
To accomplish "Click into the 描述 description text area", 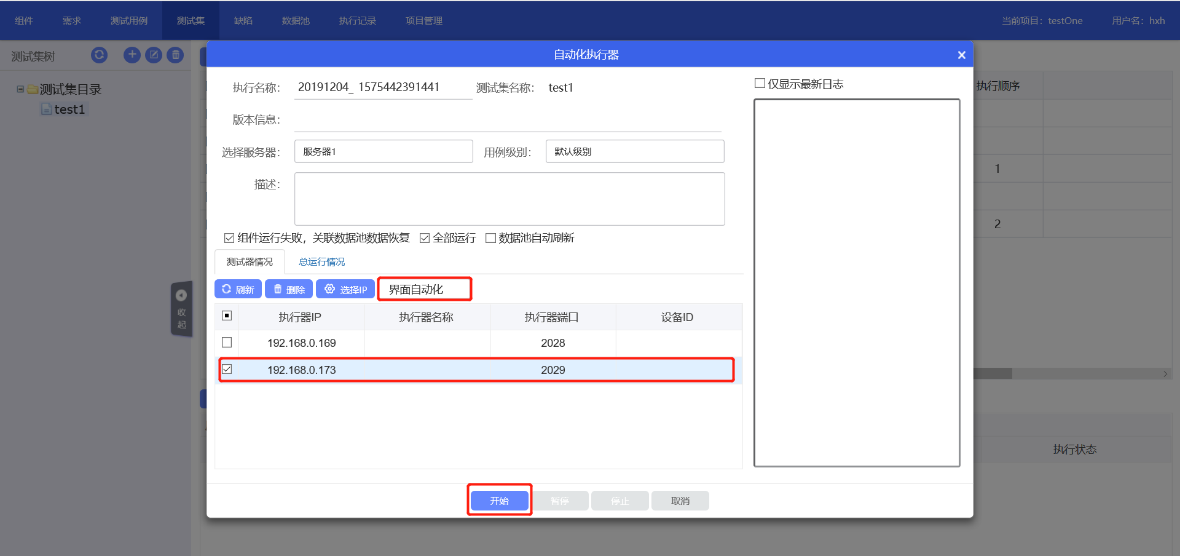I will pos(509,199).
